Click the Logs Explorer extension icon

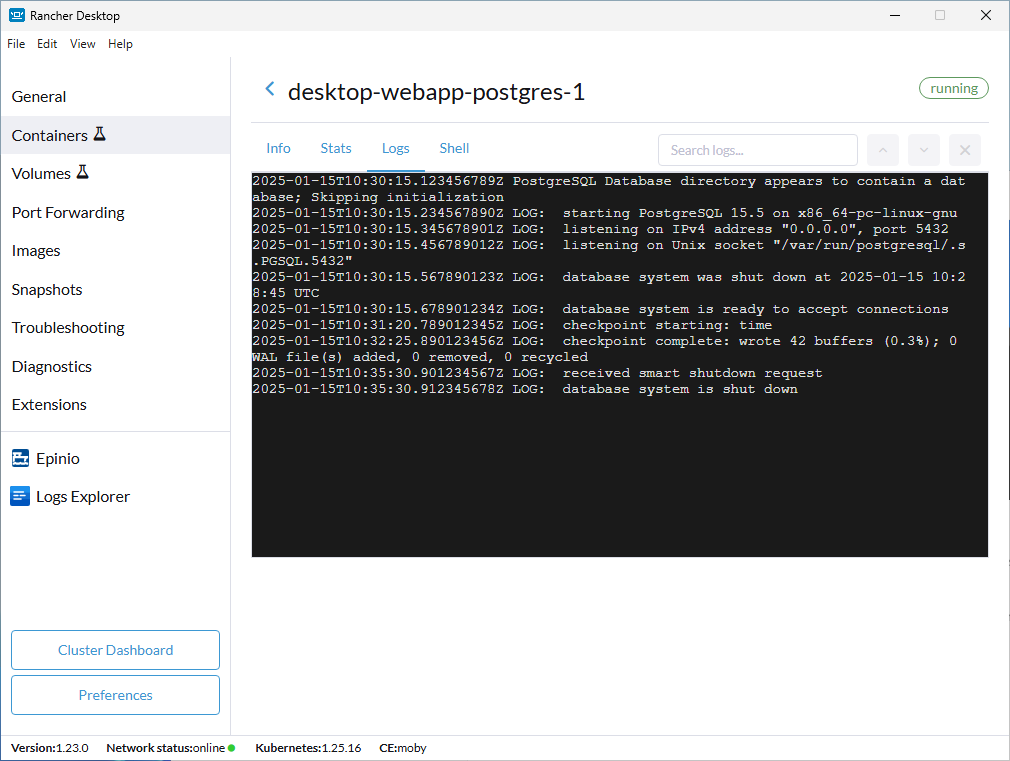pos(20,496)
